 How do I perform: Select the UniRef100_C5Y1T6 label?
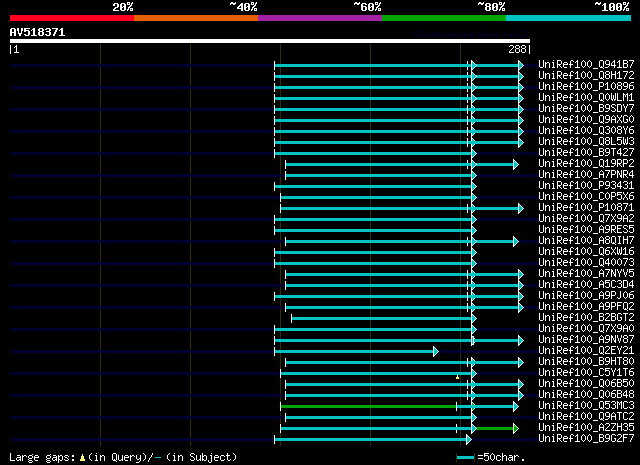tap(586, 373)
